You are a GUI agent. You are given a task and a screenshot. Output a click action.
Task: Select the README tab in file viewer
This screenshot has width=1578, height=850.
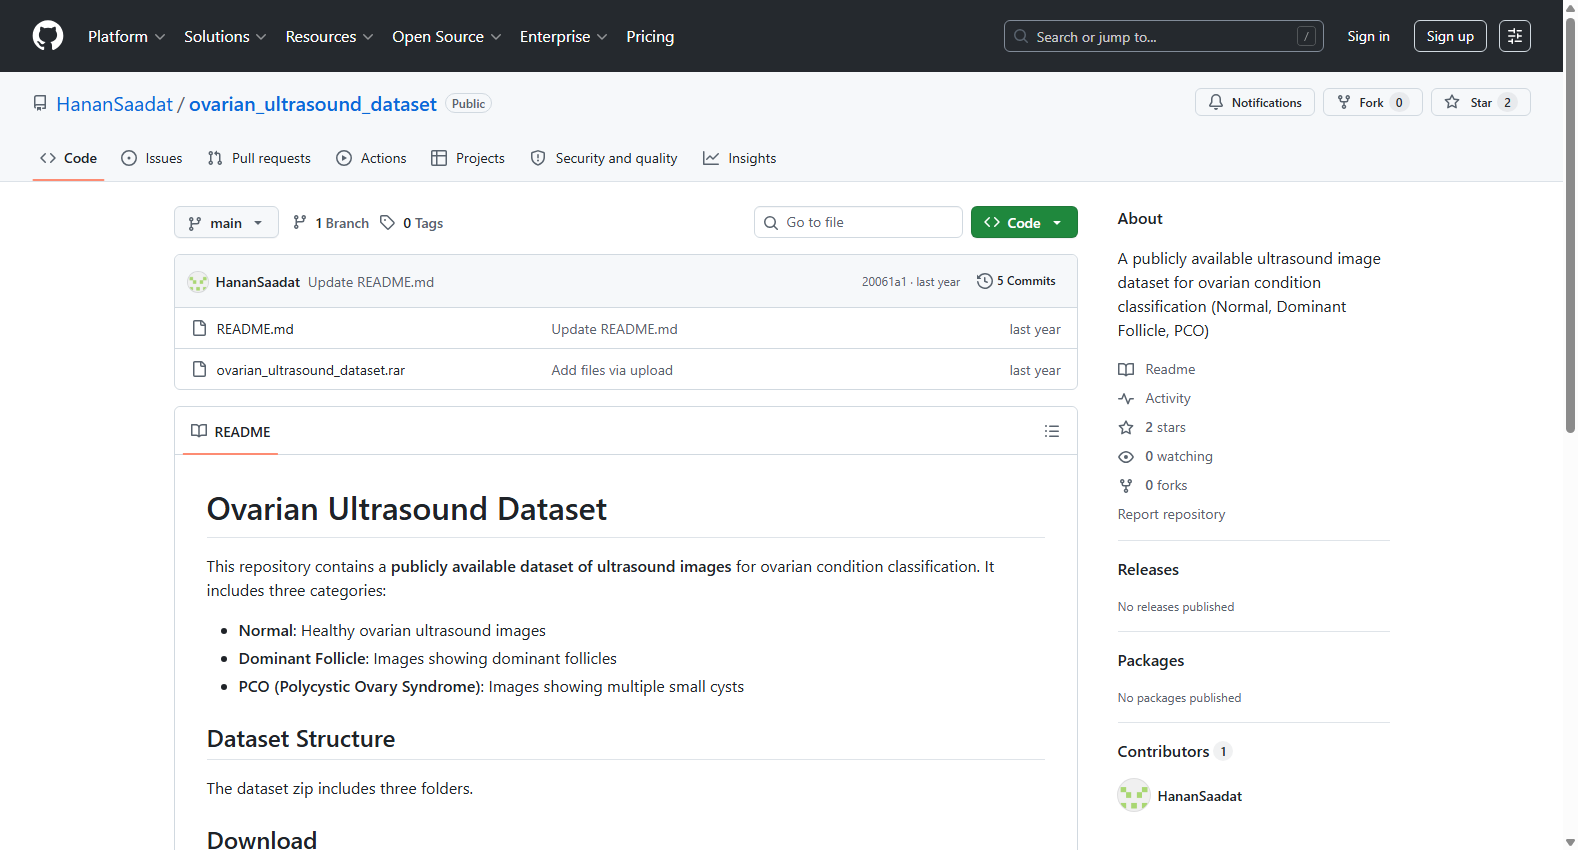click(x=231, y=431)
